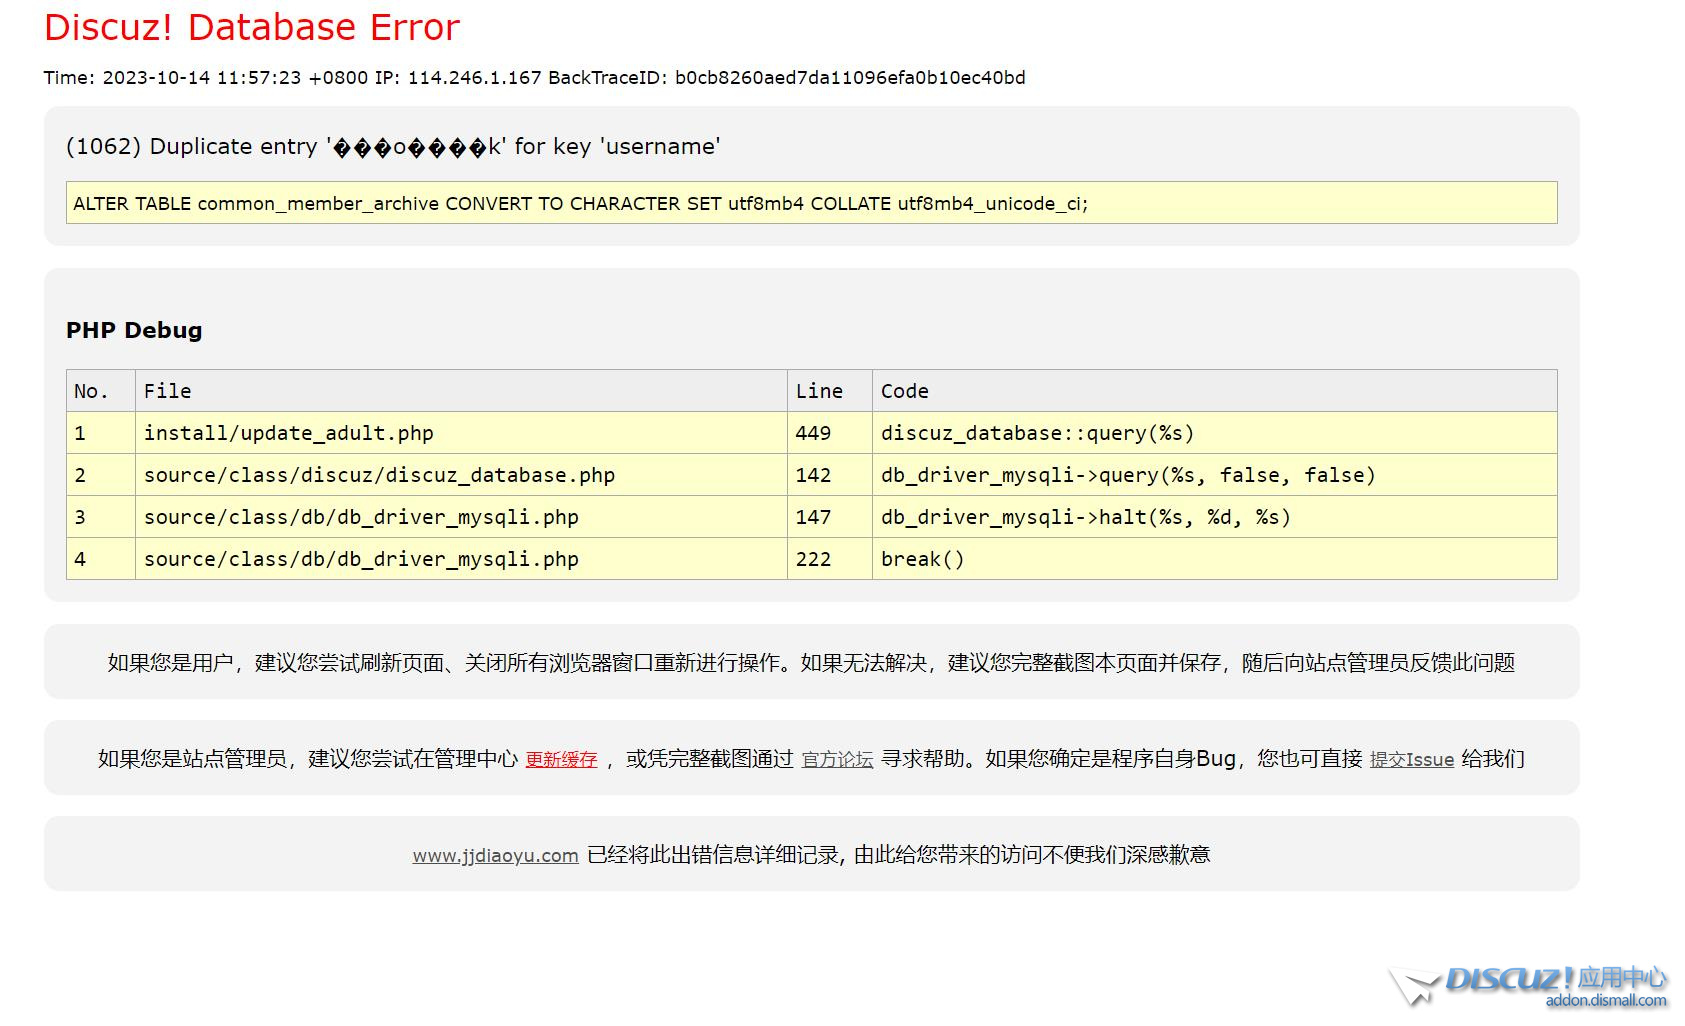Click line number 142 cell
The width and height of the screenshot is (1685, 1026).
[x=829, y=475]
